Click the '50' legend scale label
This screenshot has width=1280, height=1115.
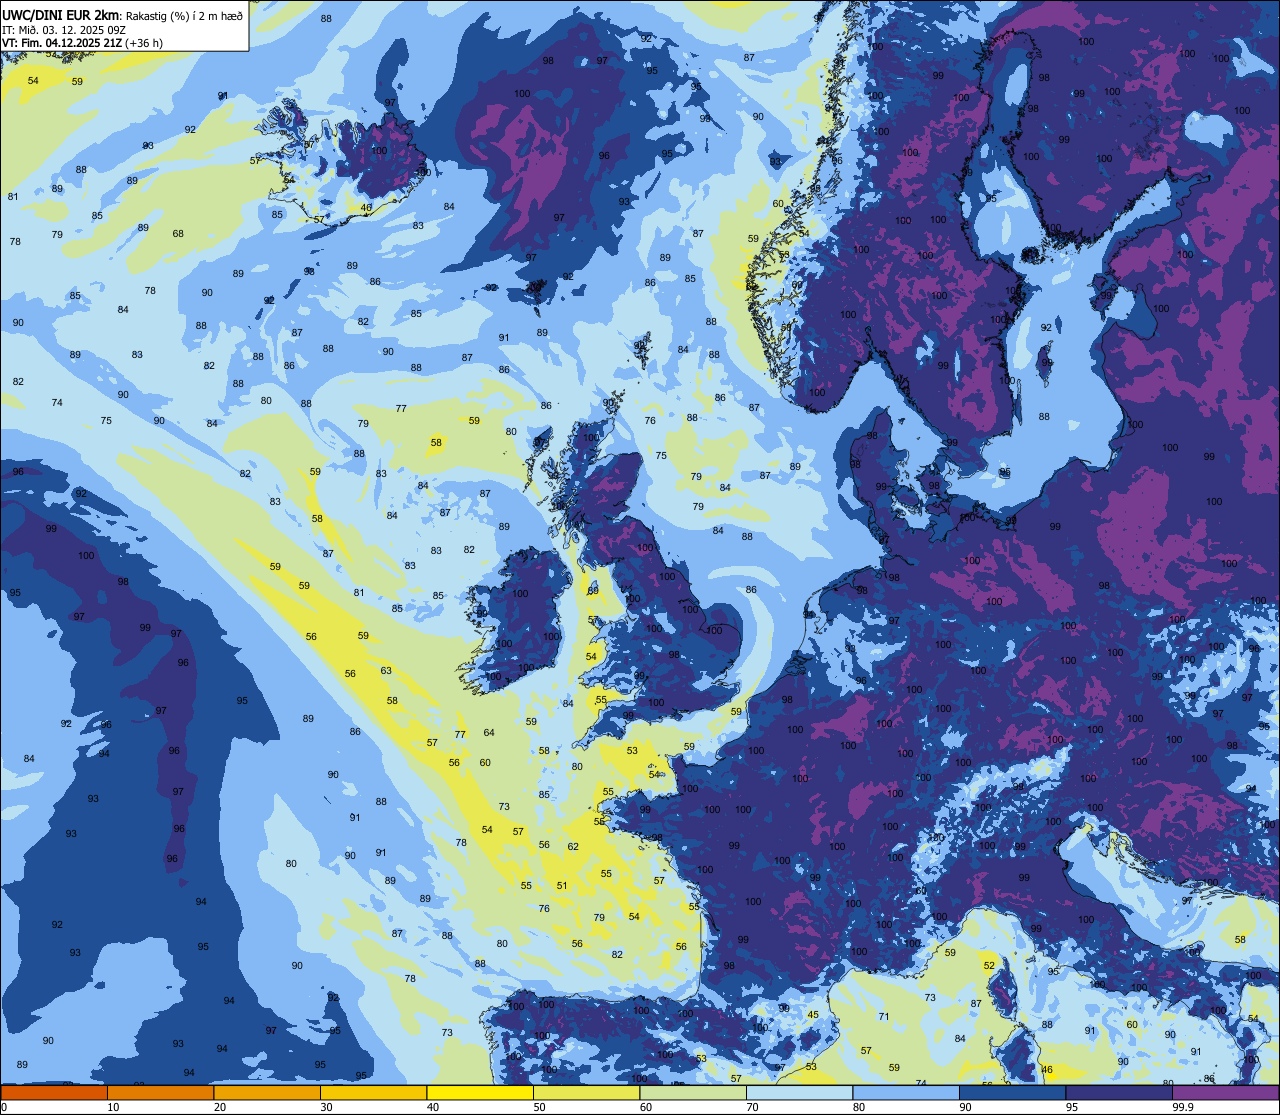coord(539,1107)
